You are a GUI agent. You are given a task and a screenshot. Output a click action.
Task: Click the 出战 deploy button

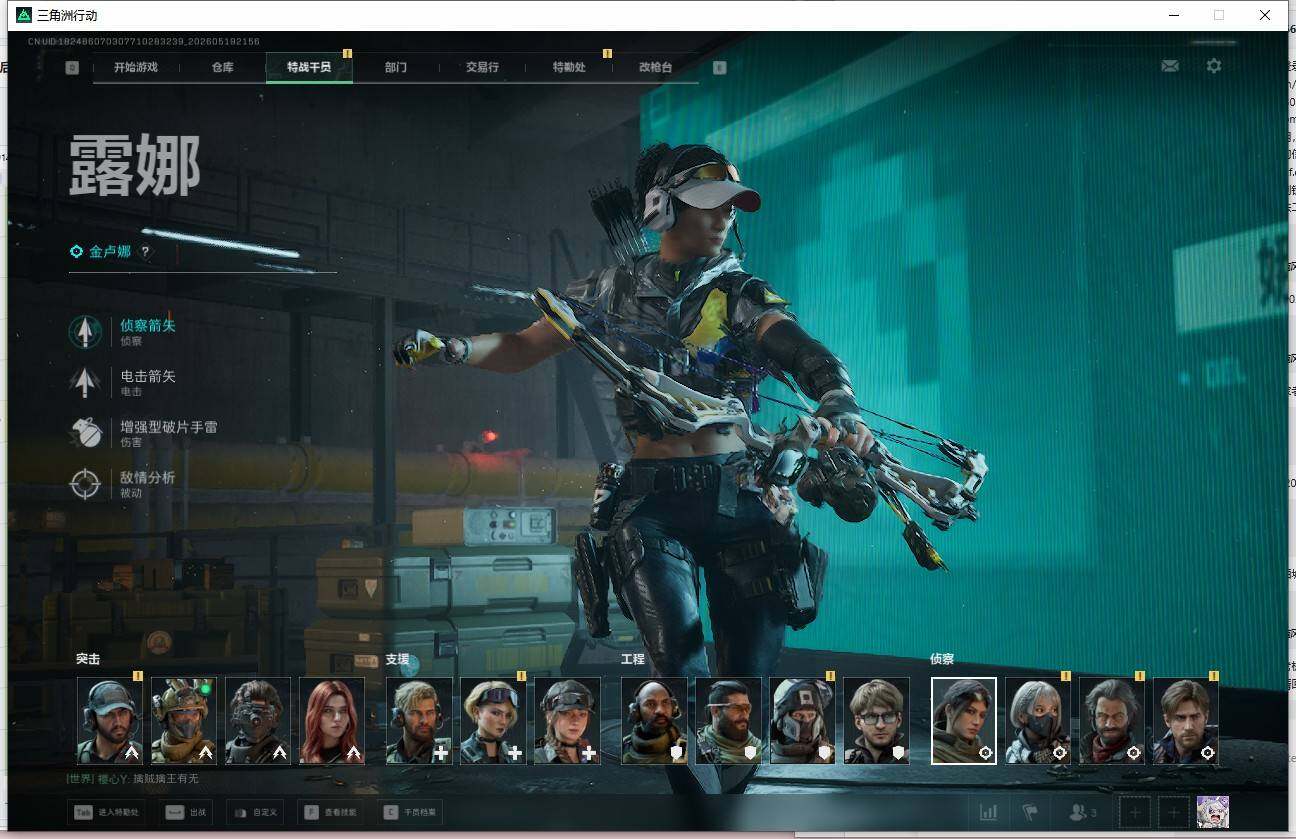tap(186, 813)
